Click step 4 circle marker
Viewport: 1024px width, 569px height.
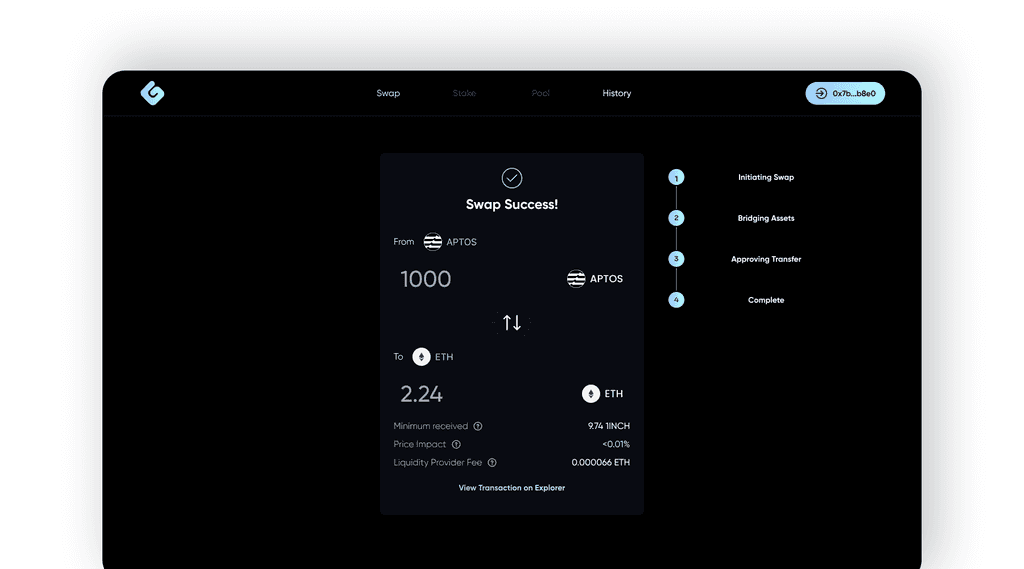(x=676, y=300)
